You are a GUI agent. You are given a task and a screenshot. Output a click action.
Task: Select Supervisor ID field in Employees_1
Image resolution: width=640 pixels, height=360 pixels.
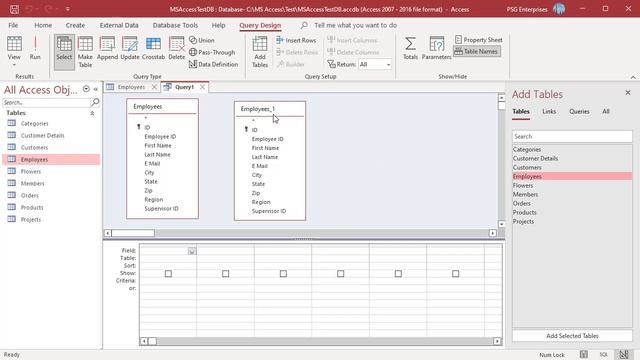(x=269, y=211)
